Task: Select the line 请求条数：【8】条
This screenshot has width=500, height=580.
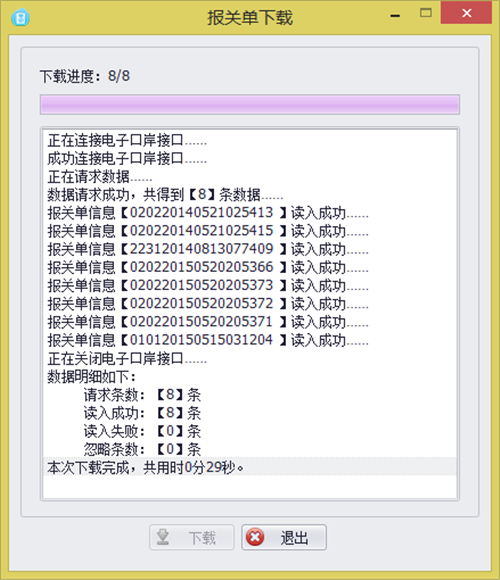Action: [x=142, y=395]
